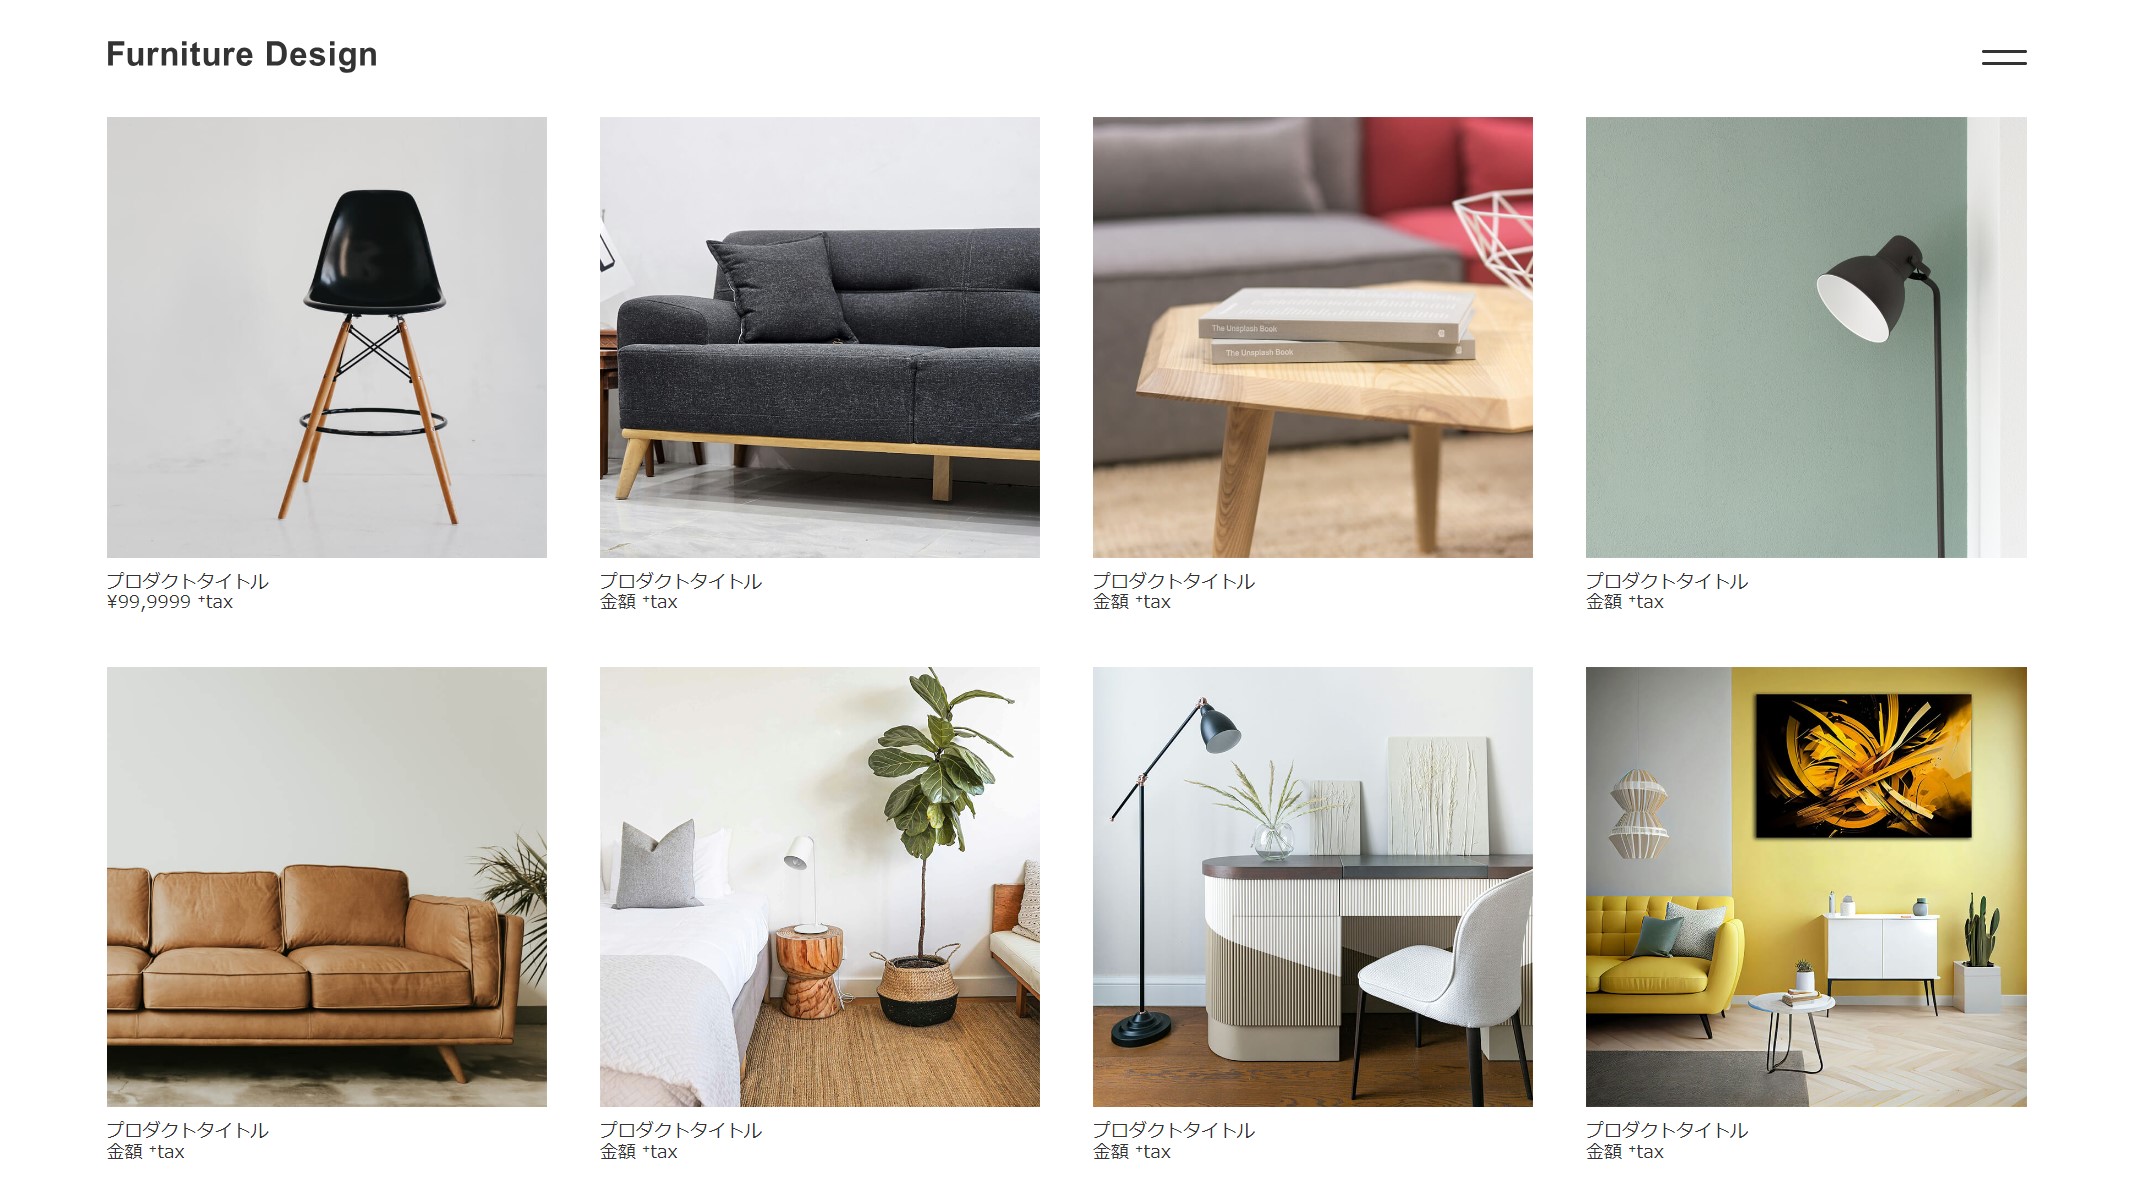
Task: Click product title under the desk photo
Action: click(1174, 1130)
